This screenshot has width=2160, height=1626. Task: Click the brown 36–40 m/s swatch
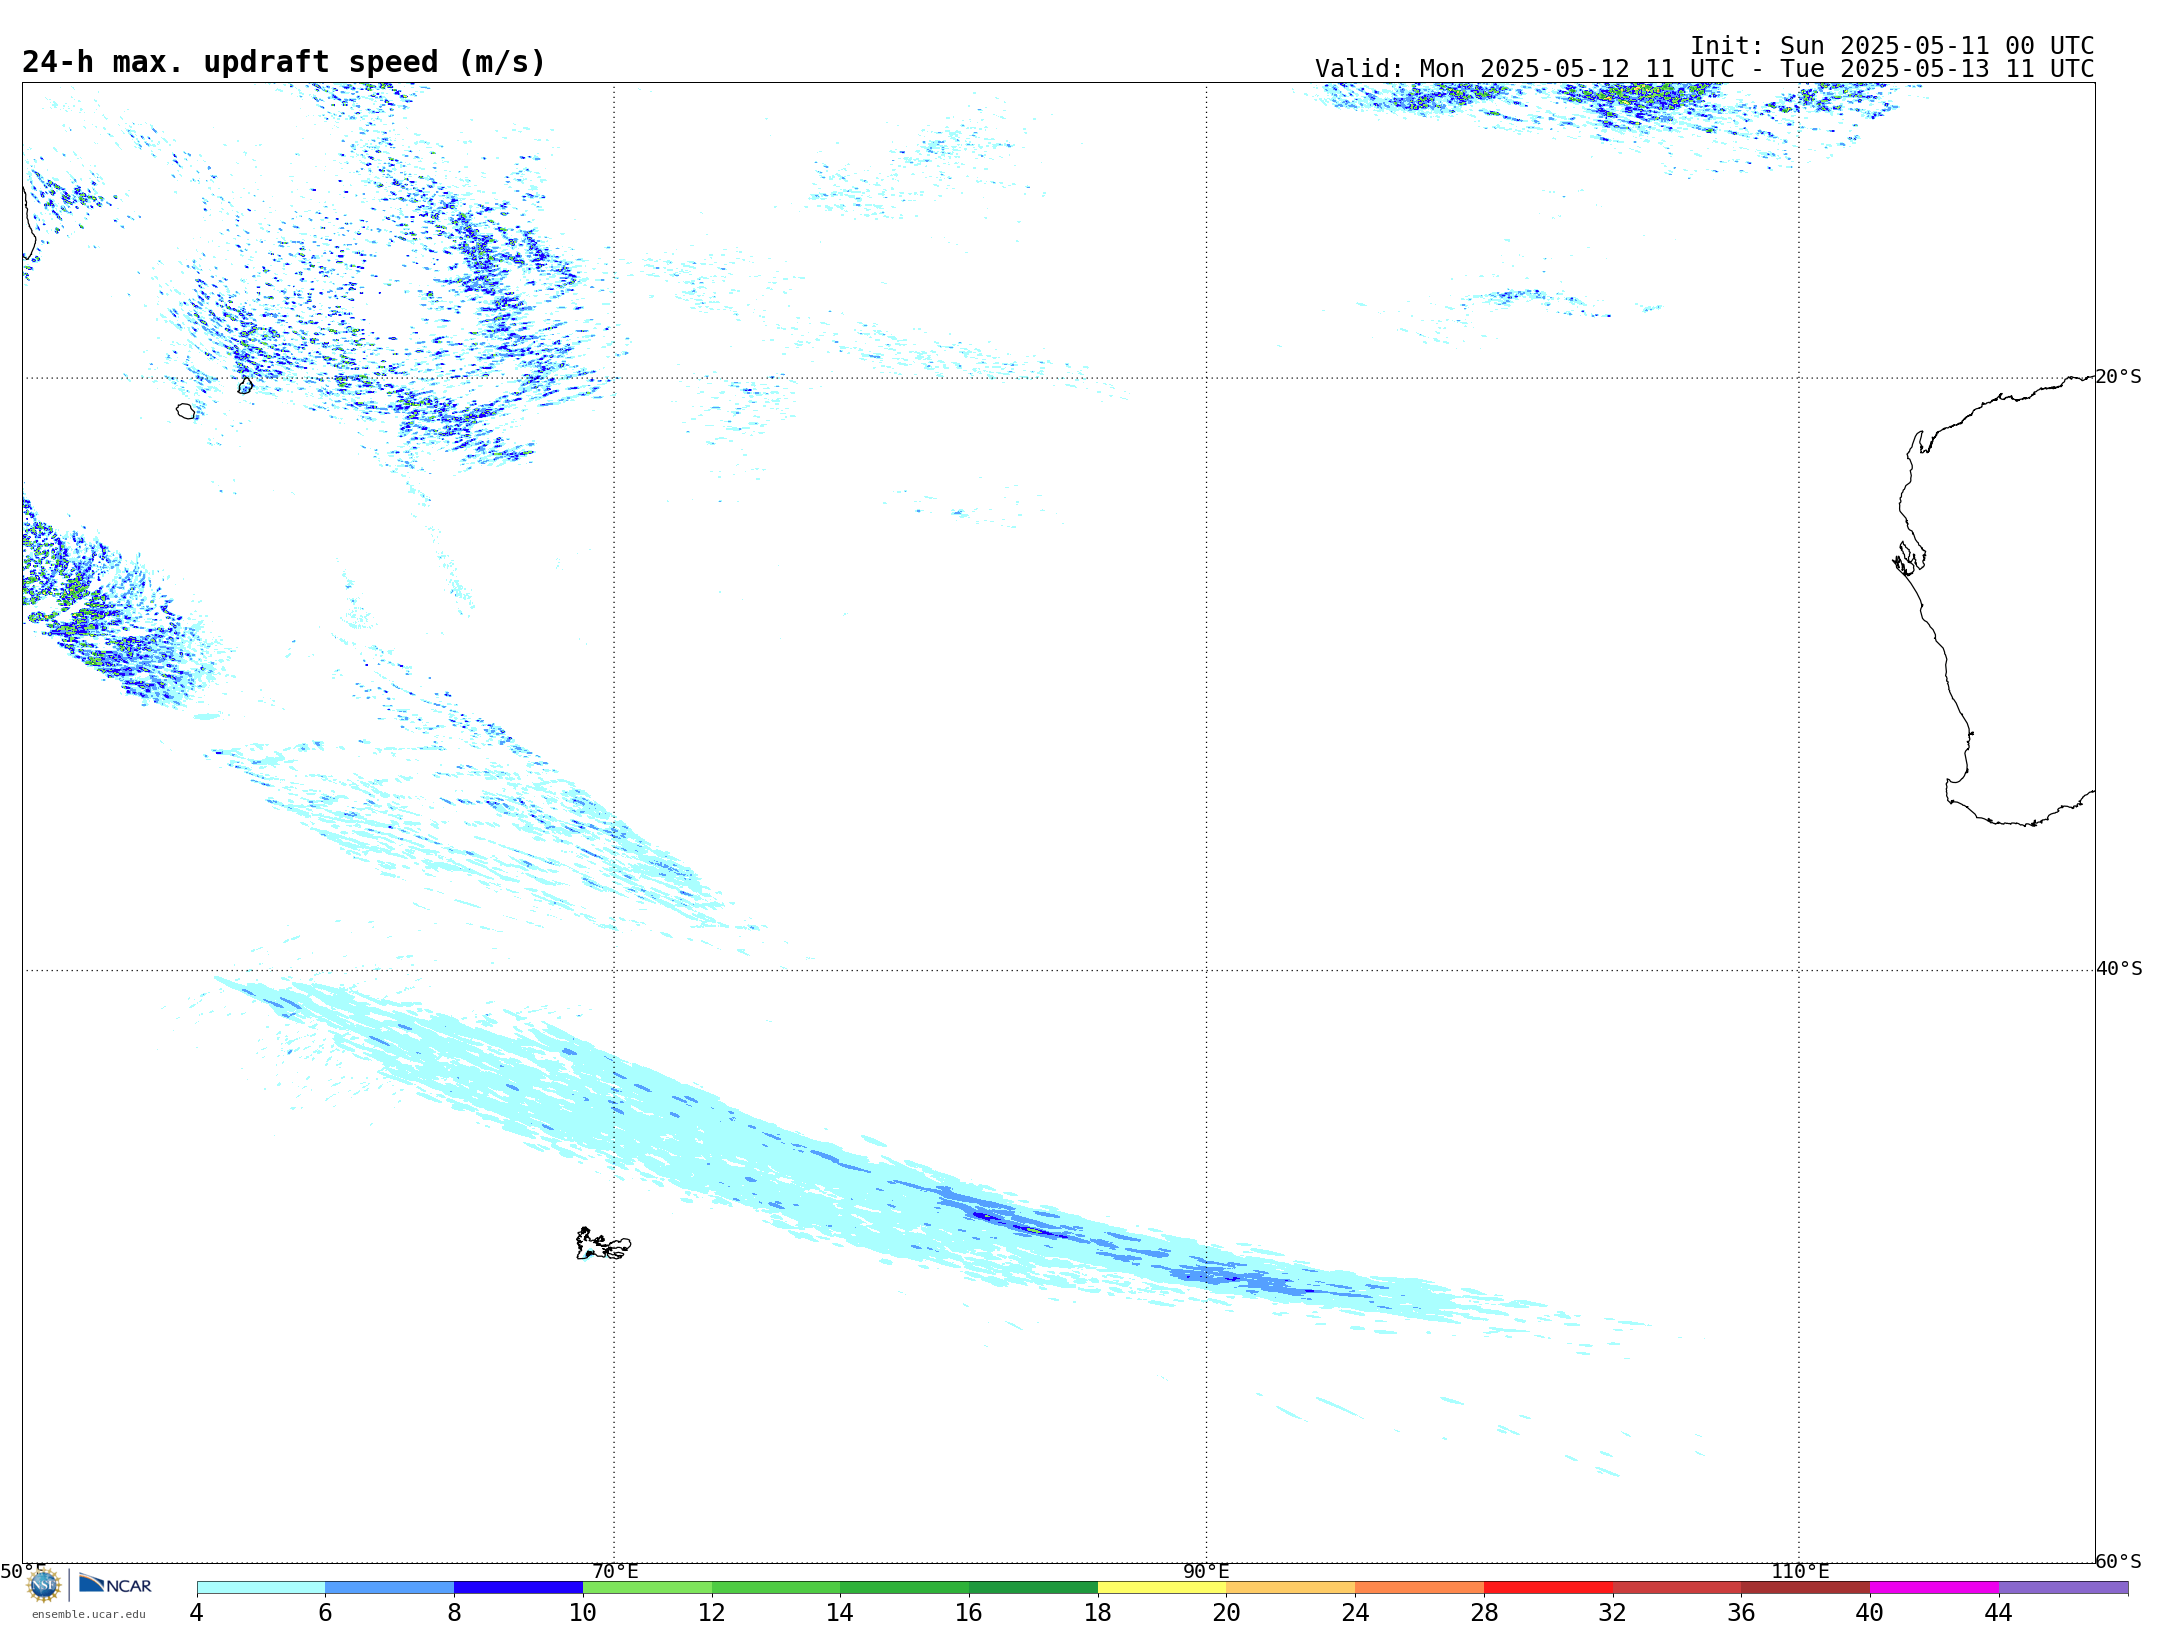click(1806, 1588)
